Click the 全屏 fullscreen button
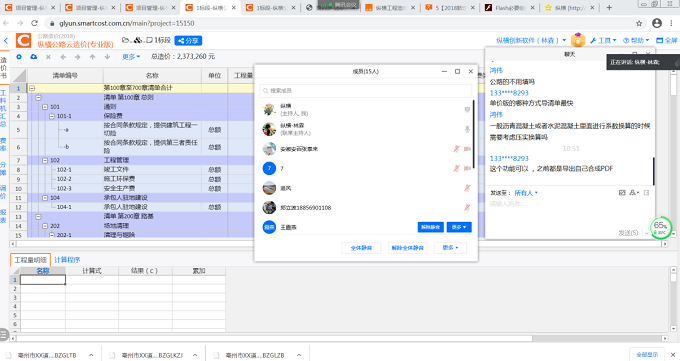The image size is (680, 361). 667,40
